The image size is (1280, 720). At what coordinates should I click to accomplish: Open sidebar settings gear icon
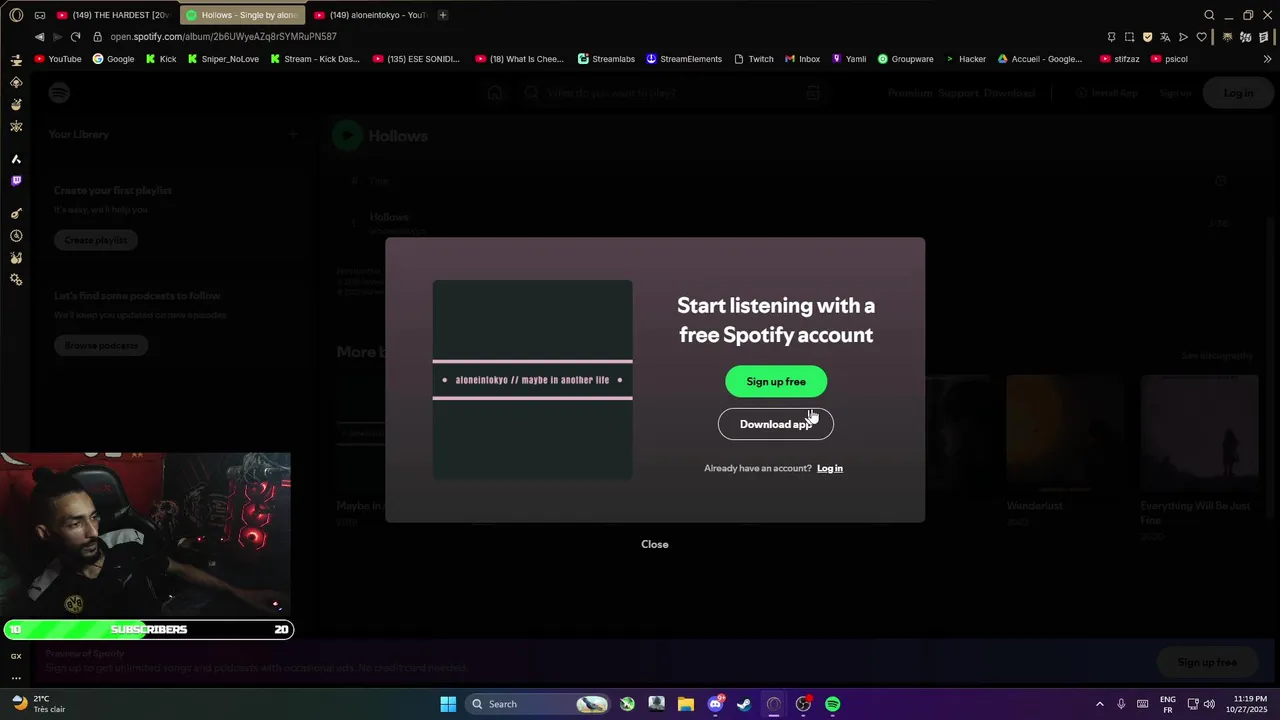(x=16, y=280)
